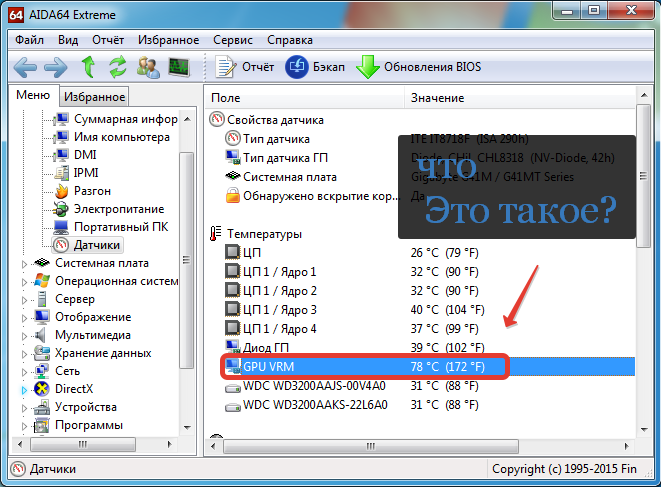Image resolution: width=661 pixels, height=487 pixels.
Task: Expand the Системная плата tree node
Action: pyautogui.click(x=24, y=264)
